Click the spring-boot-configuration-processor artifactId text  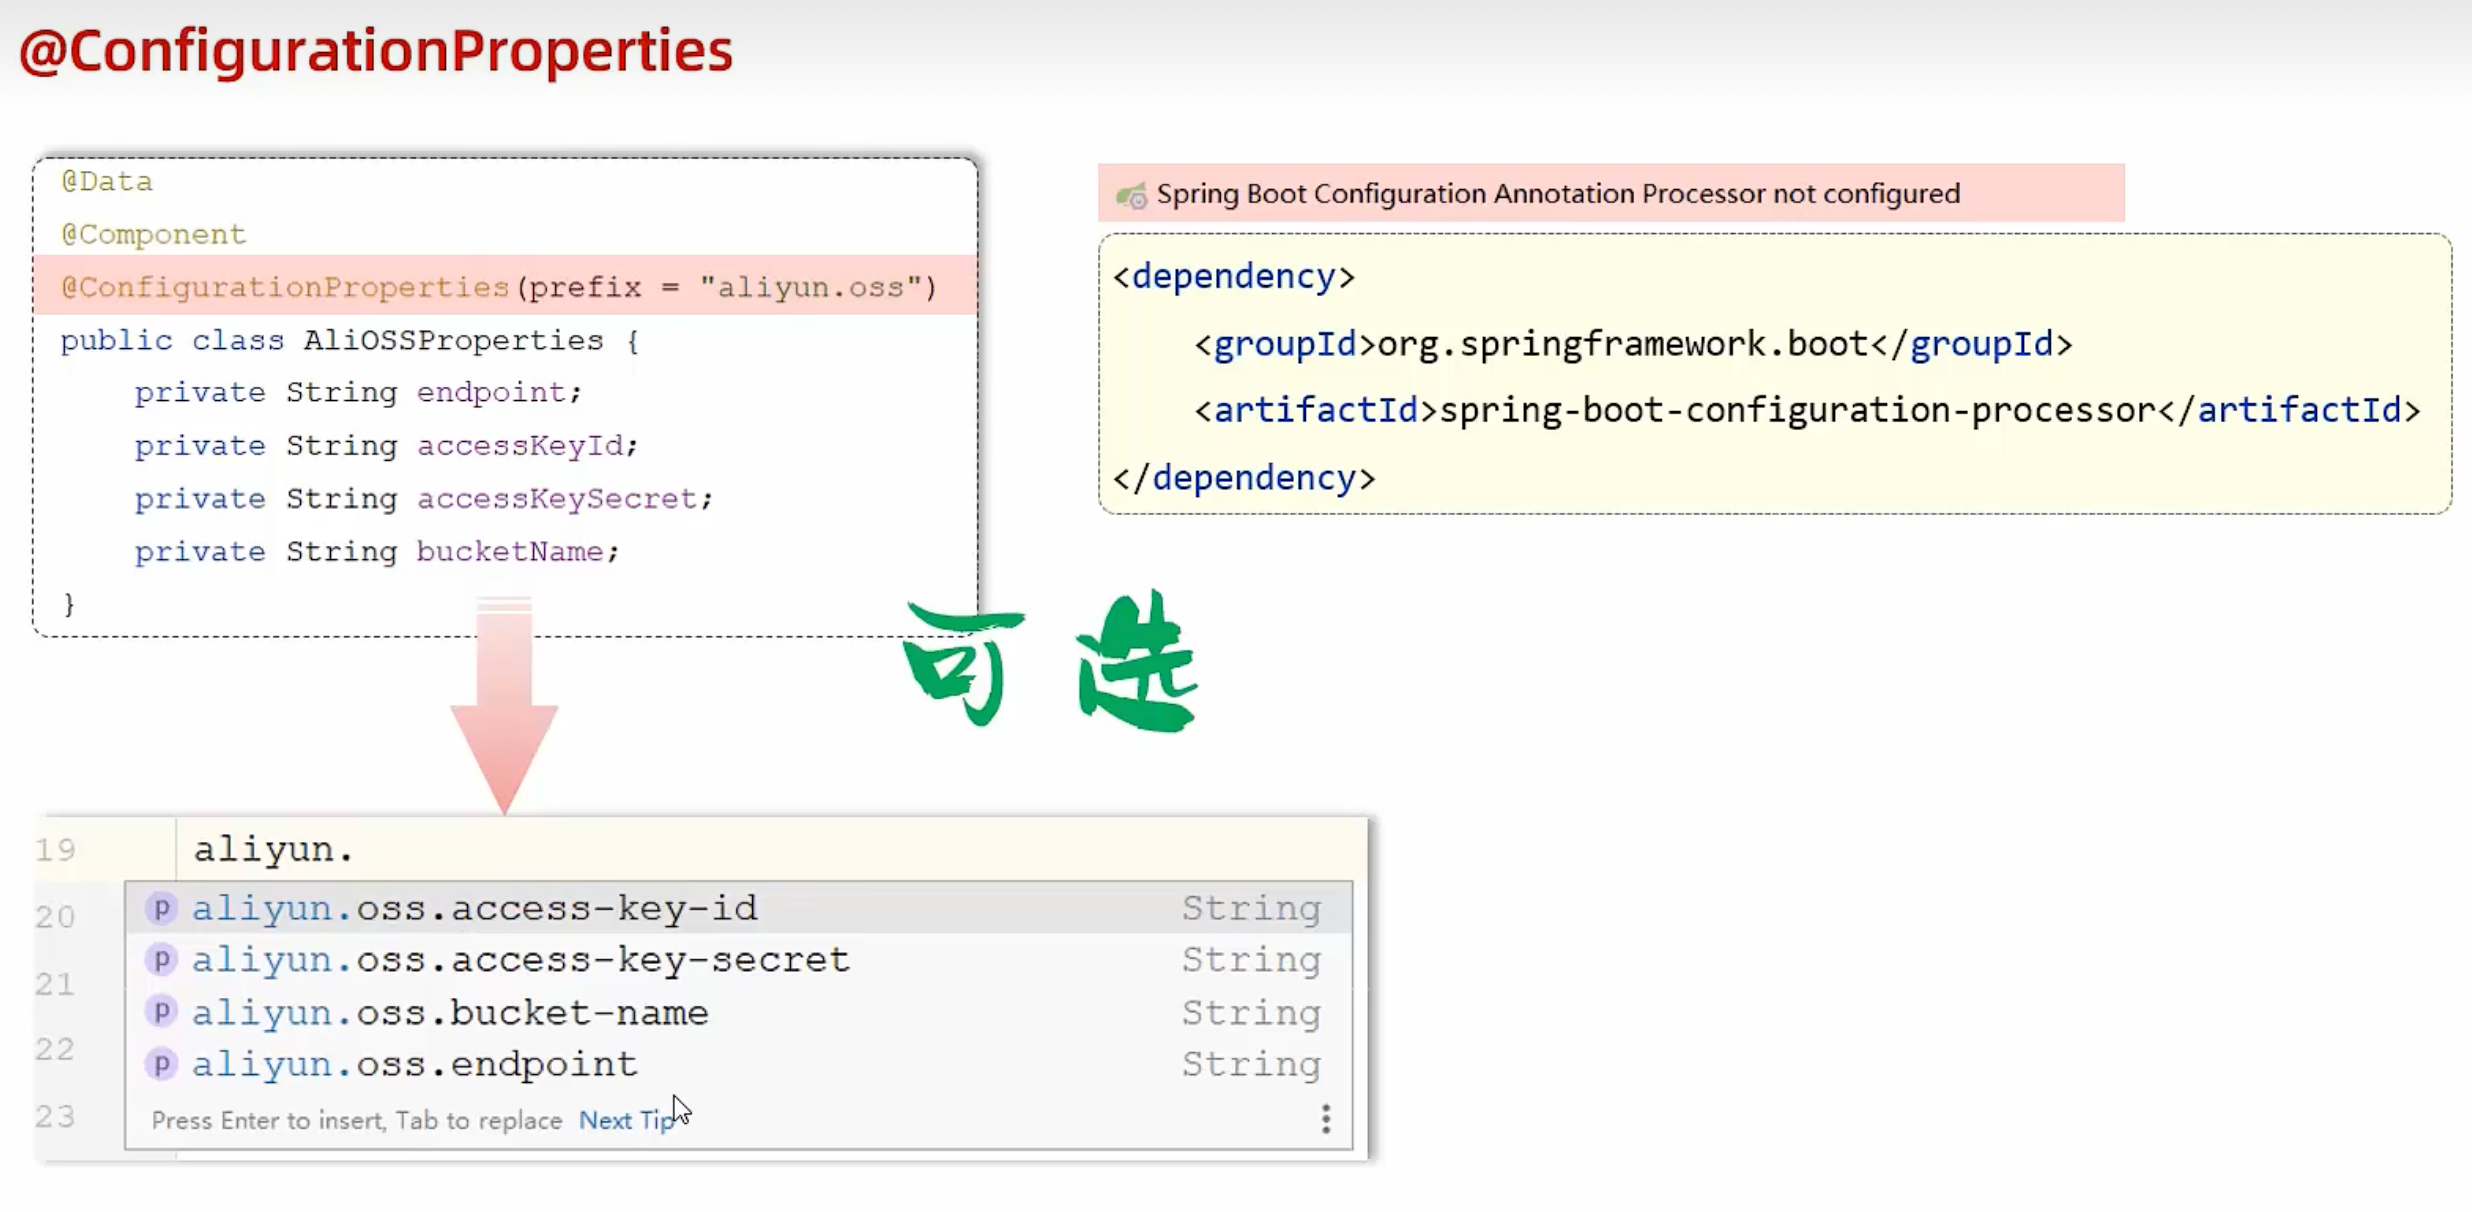tap(1796, 410)
